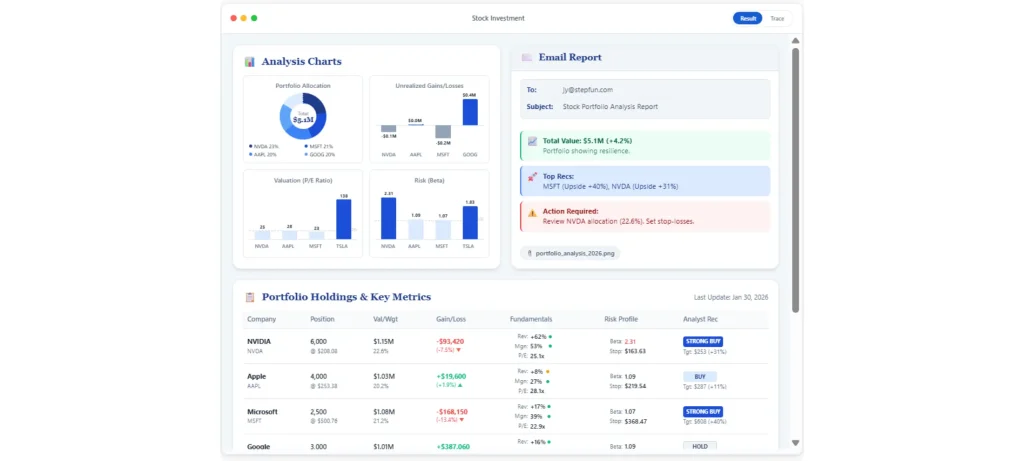This screenshot has height=461, width=1024.
Task: Click the Top Recs pin icon
Action: point(532,177)
